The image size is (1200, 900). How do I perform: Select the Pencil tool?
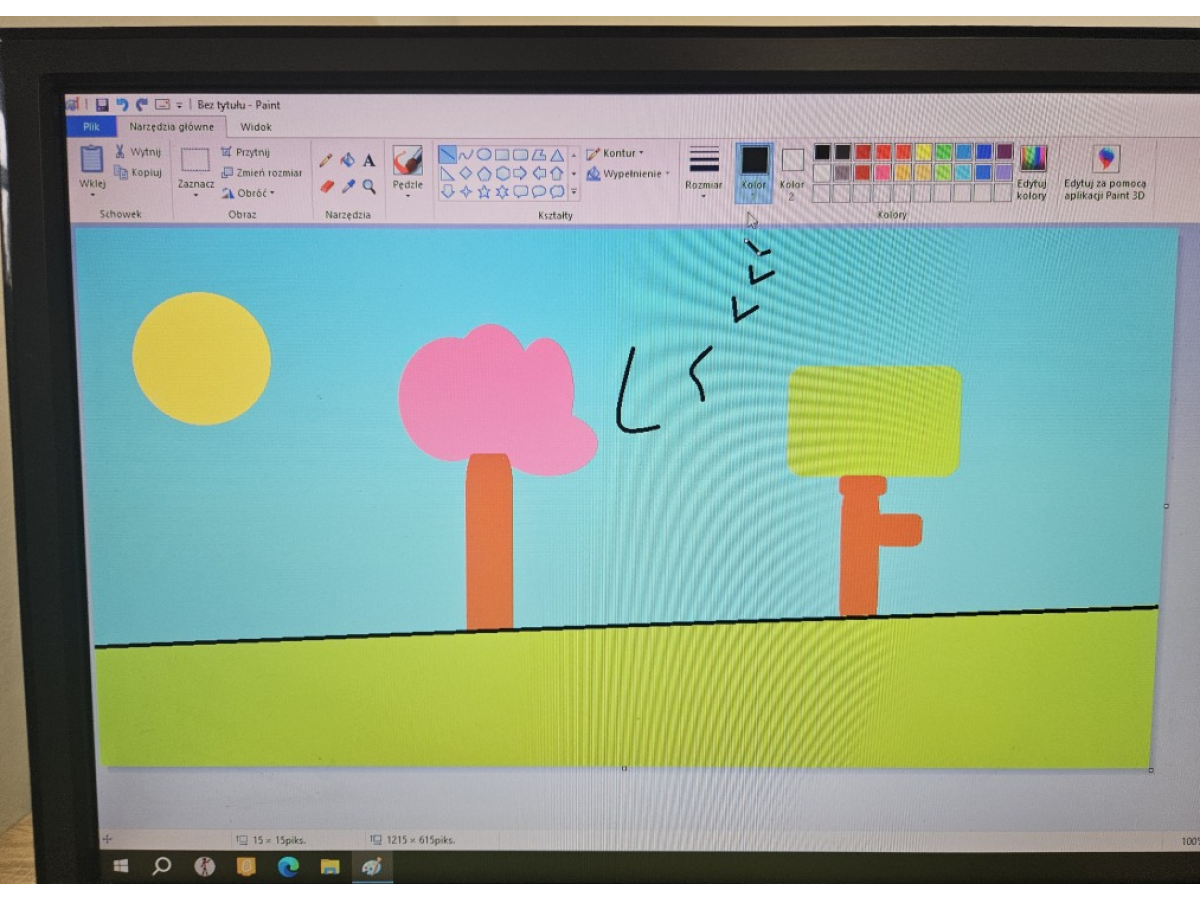point(325,161)
